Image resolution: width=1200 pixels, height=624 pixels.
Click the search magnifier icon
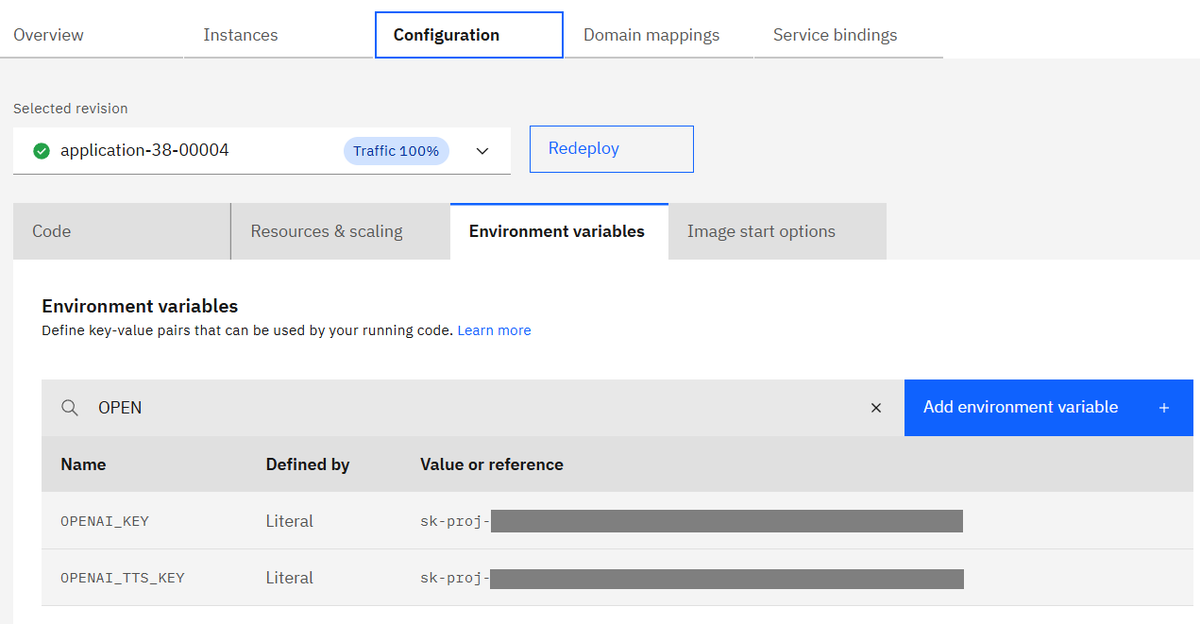(68, 407)
